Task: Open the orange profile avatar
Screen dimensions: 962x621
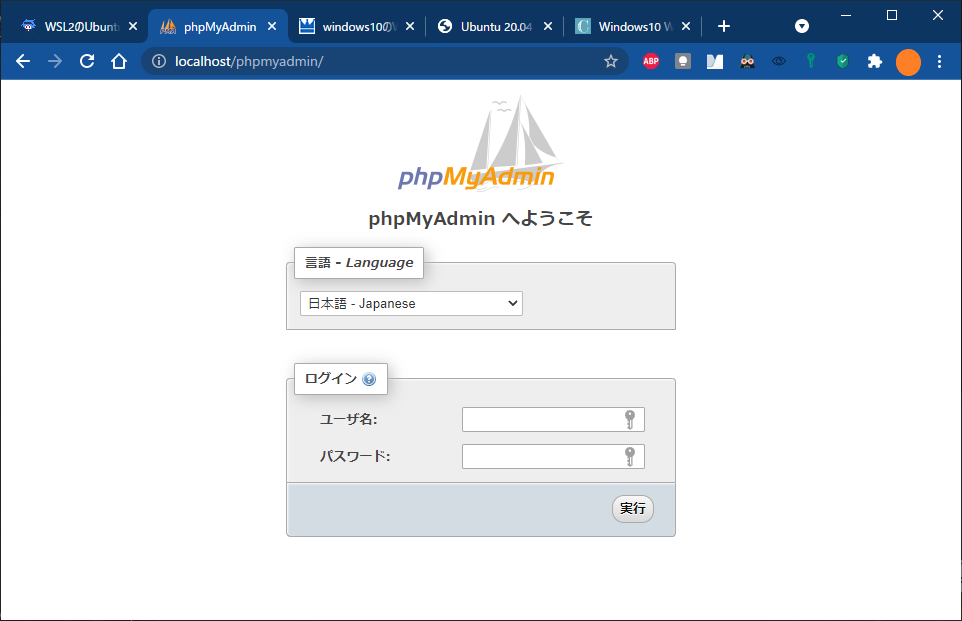Action: (x=908, y=63)
